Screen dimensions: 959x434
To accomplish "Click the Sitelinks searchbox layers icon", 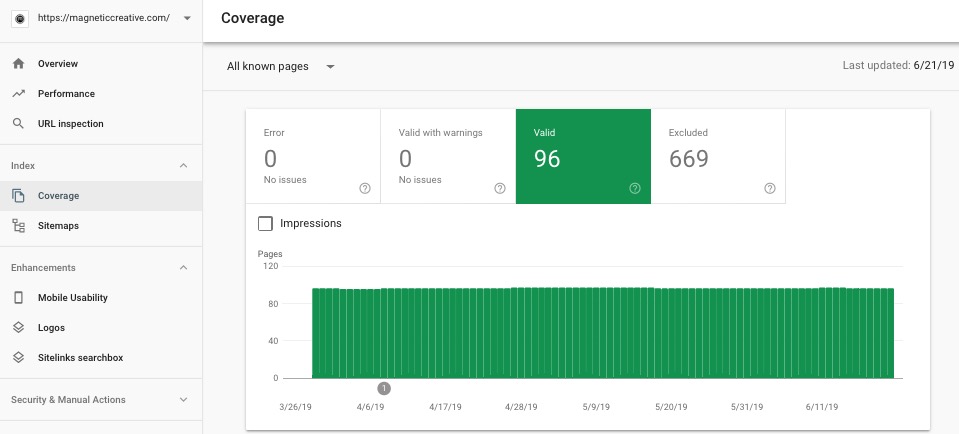I will coord(18,358).
